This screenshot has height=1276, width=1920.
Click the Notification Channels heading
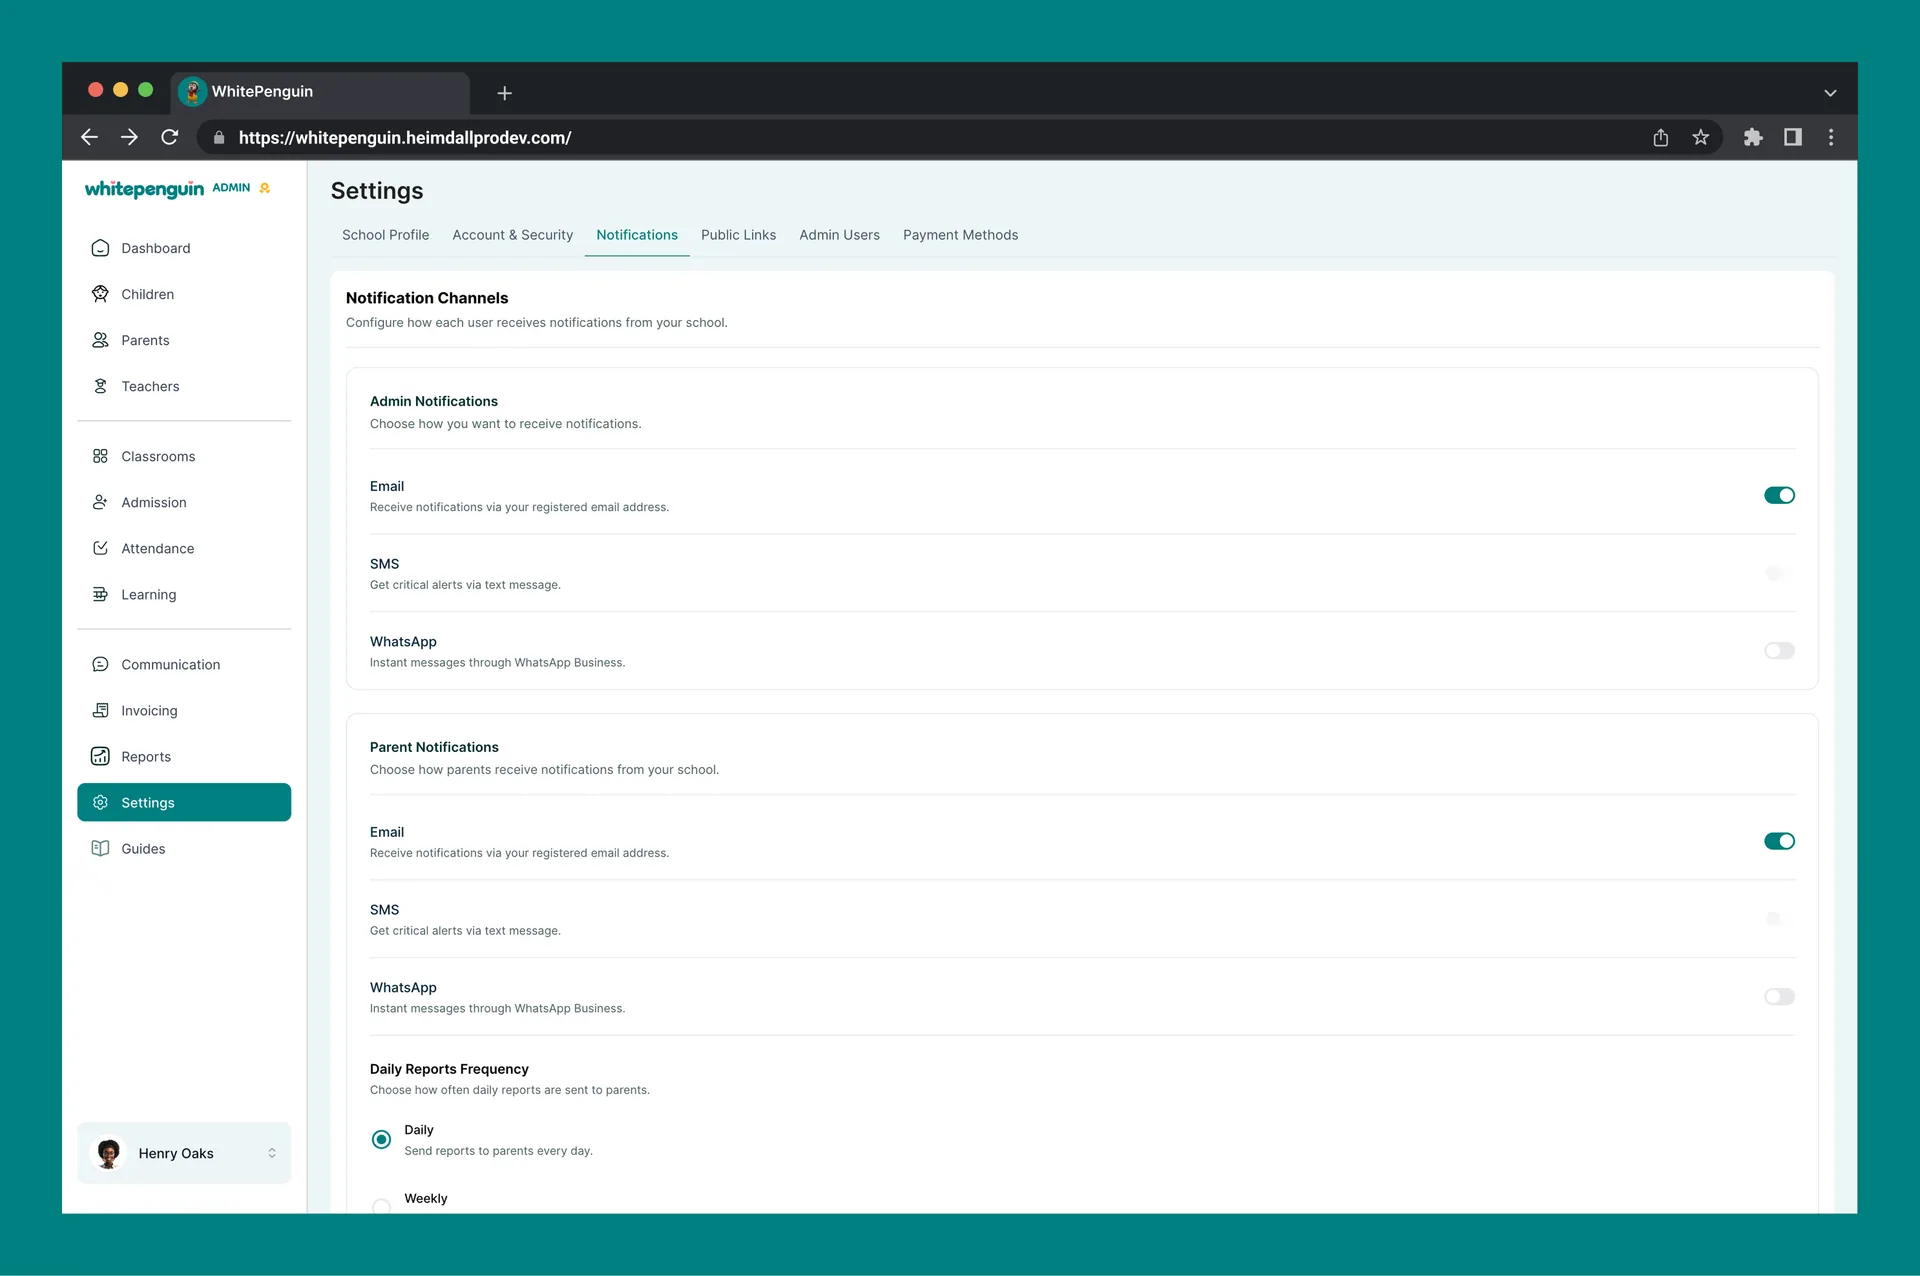[427, 298]
